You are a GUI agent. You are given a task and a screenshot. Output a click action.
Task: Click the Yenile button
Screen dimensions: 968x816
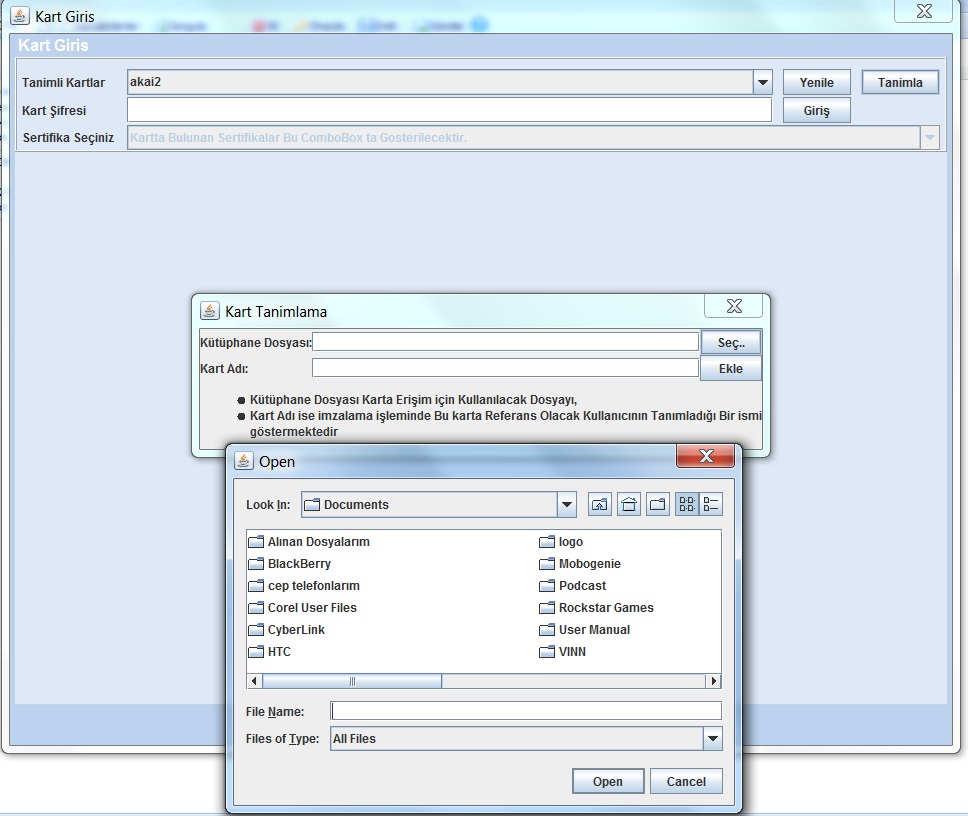pyautogui.click(x=816, y=83)
